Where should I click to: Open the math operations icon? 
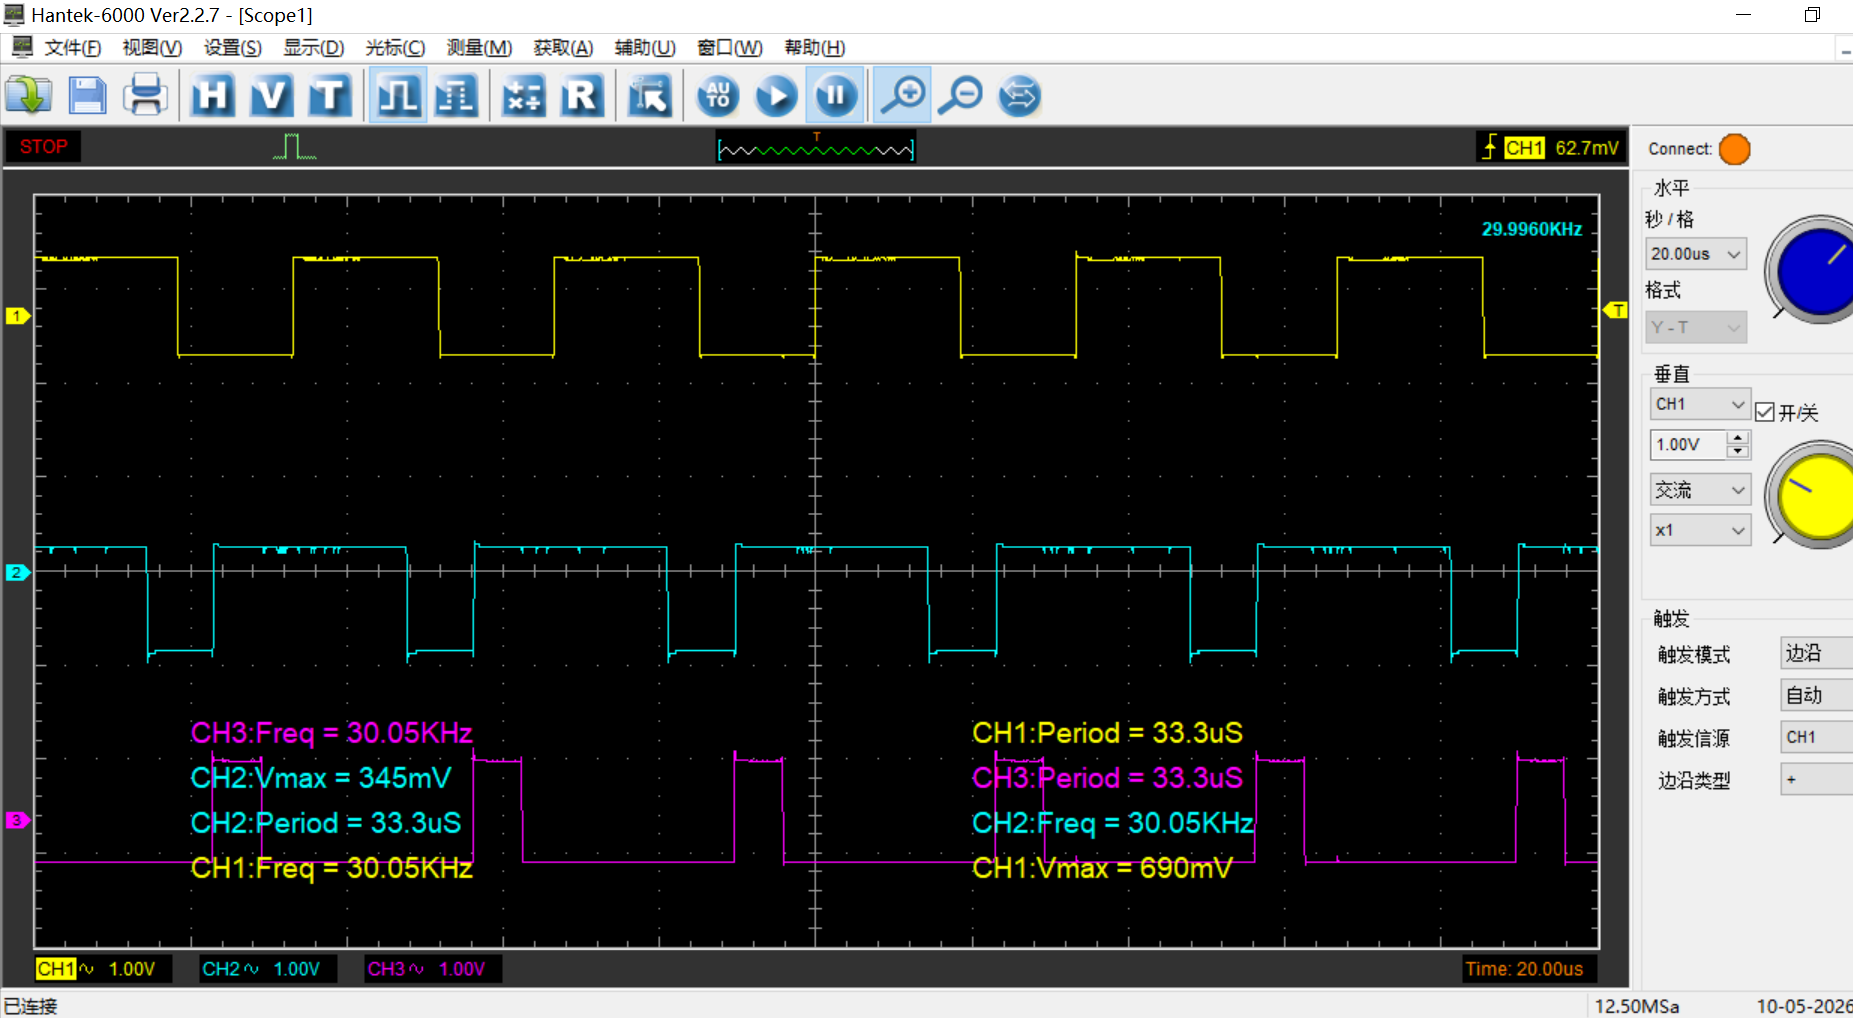523,95
